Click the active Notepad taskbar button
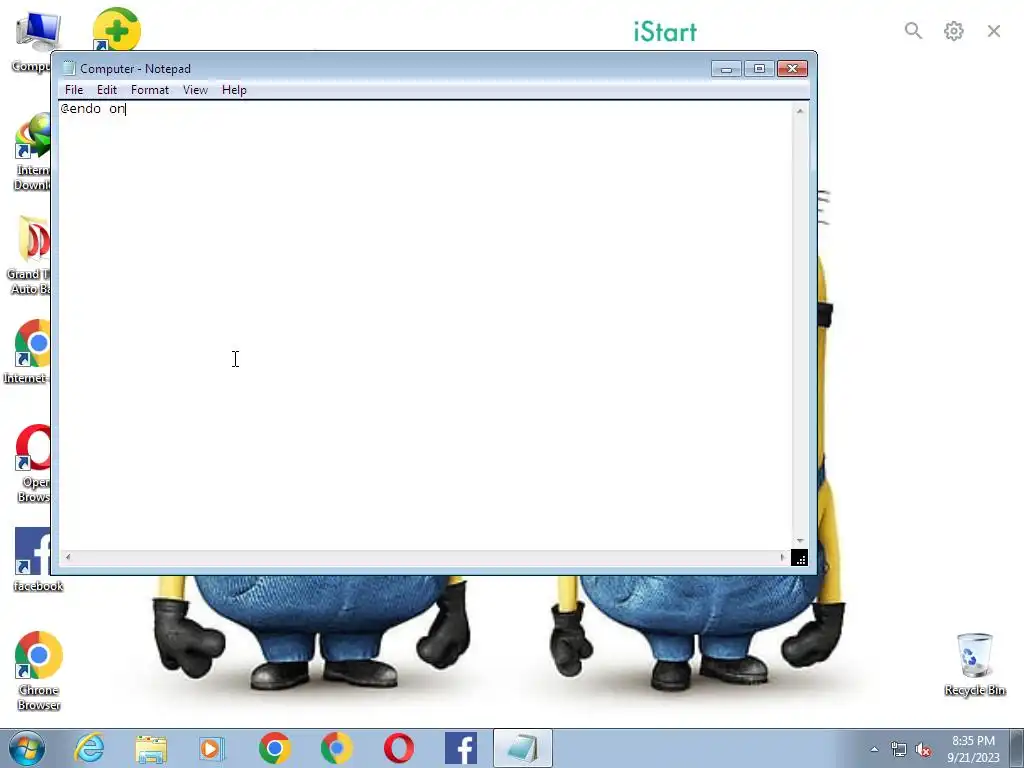The width and height of the screenshot is (1024, 768). pos(522,748)
